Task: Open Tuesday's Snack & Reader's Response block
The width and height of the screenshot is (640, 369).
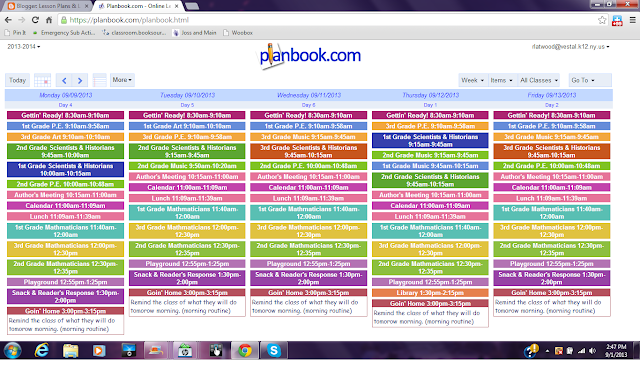Action: pos(187,278)
